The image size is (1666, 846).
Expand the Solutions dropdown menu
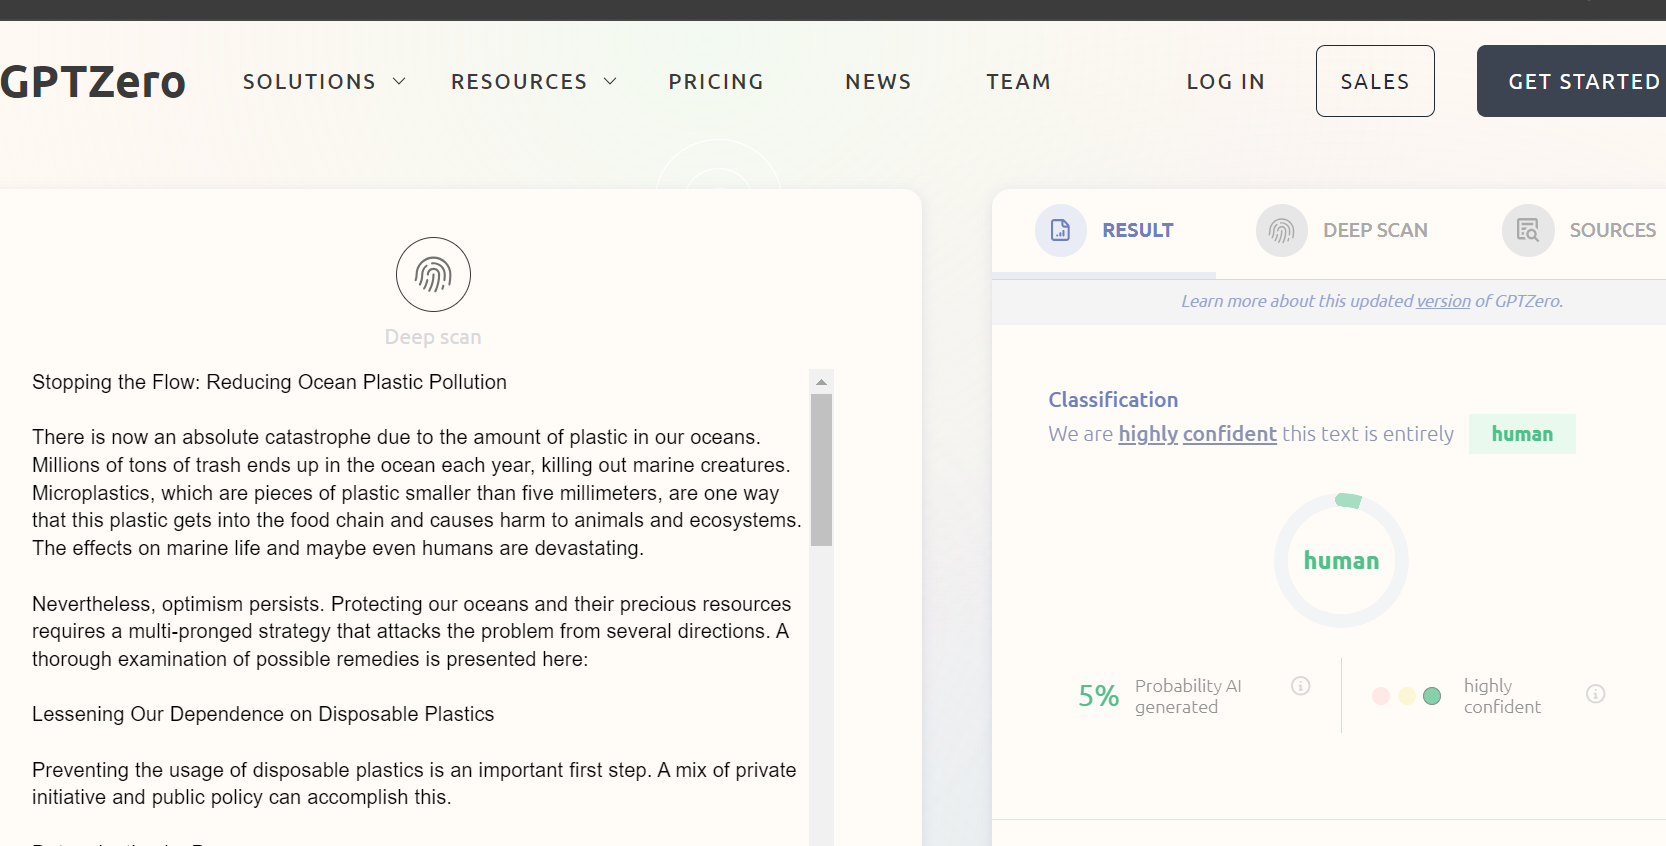[x=323, y=81]
